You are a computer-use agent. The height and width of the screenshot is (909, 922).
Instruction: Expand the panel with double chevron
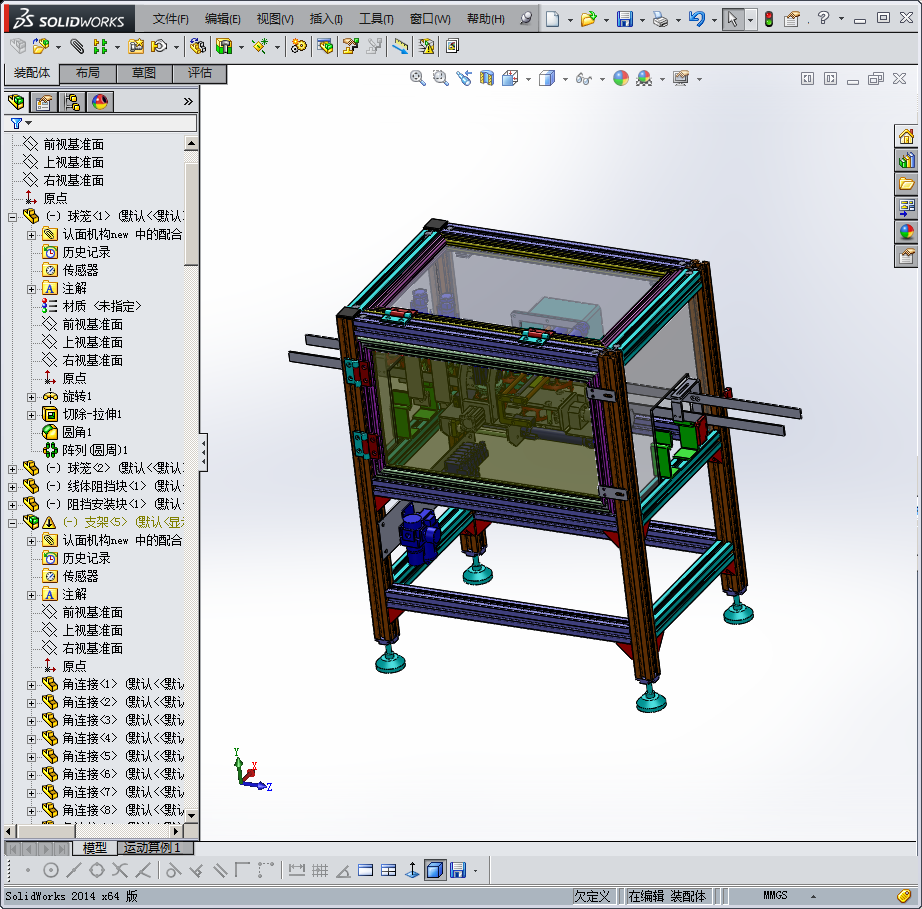coord(188,102)
